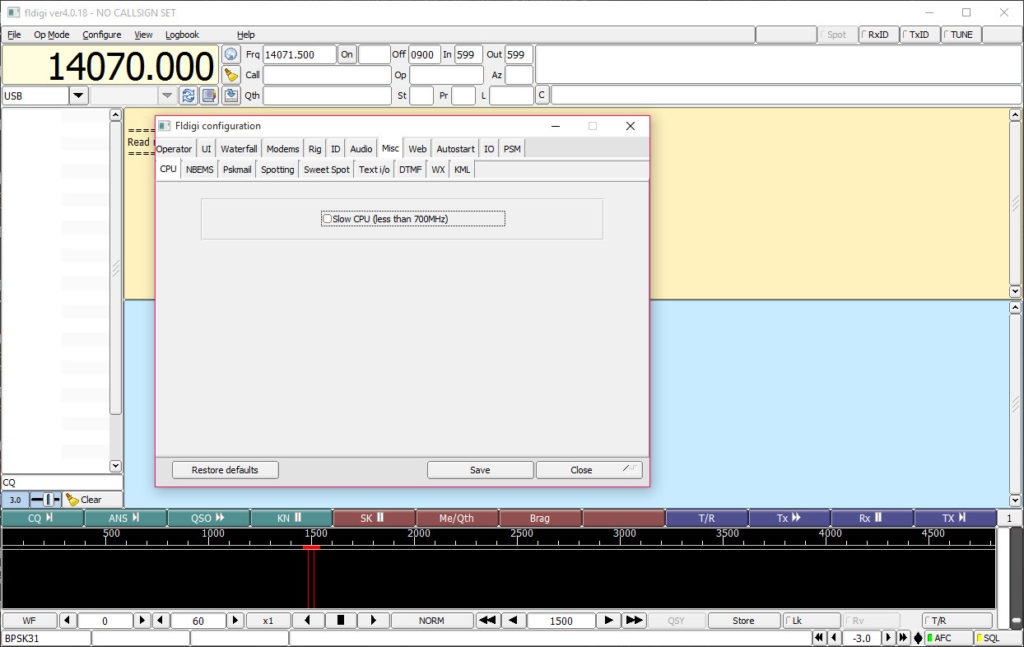
Task: Shift waterfall right with the arrow
Action: point(373,620)
